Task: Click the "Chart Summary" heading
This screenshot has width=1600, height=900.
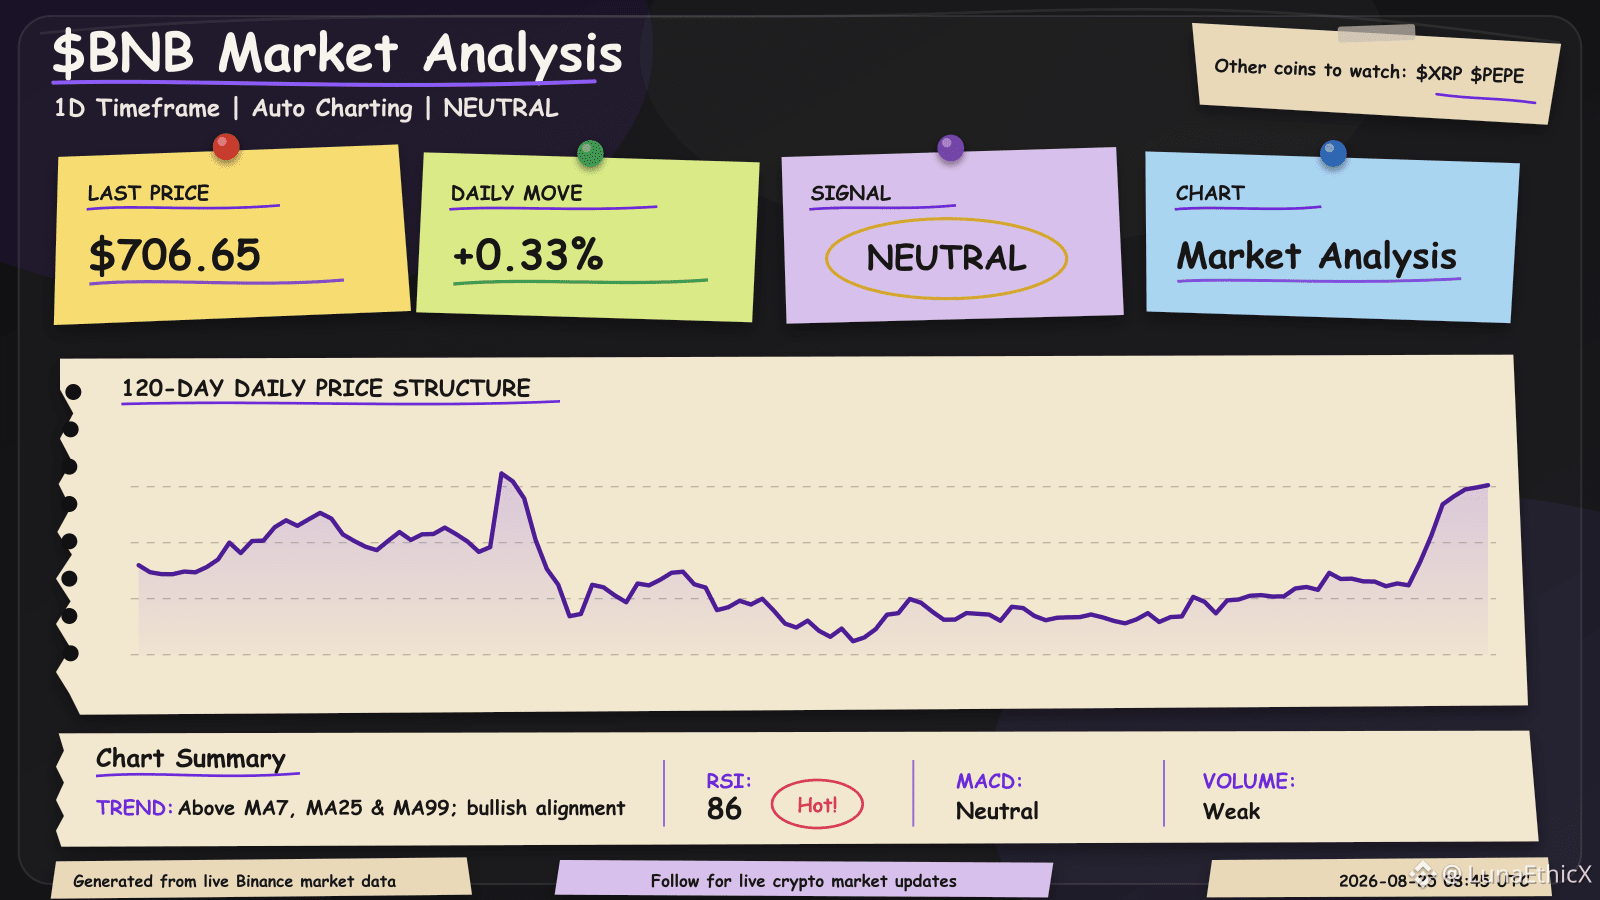Action: pos(191,759)
